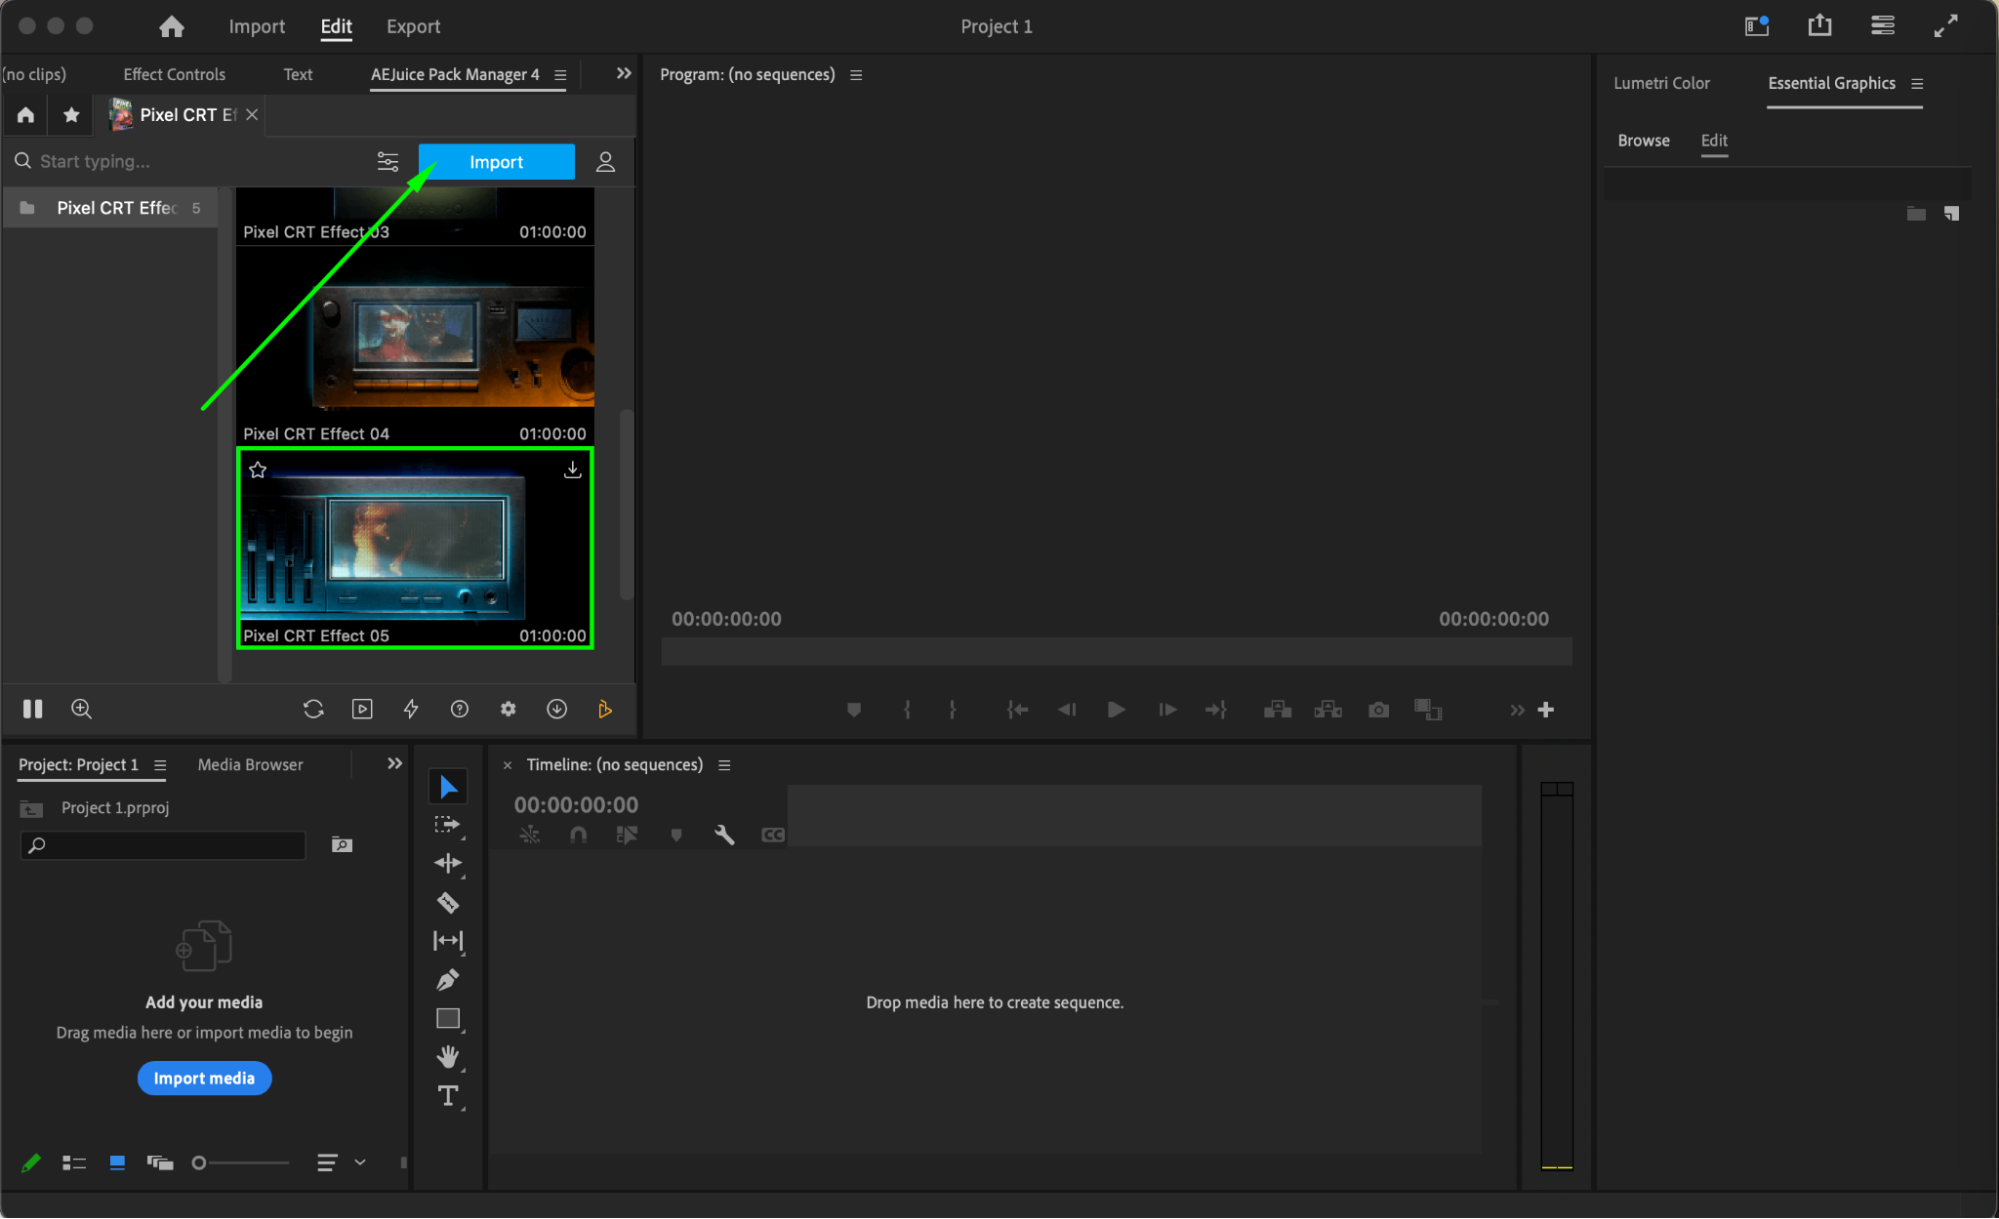Switch project panel to list view
The image size is (1999, 1219).
point(74,1163)
